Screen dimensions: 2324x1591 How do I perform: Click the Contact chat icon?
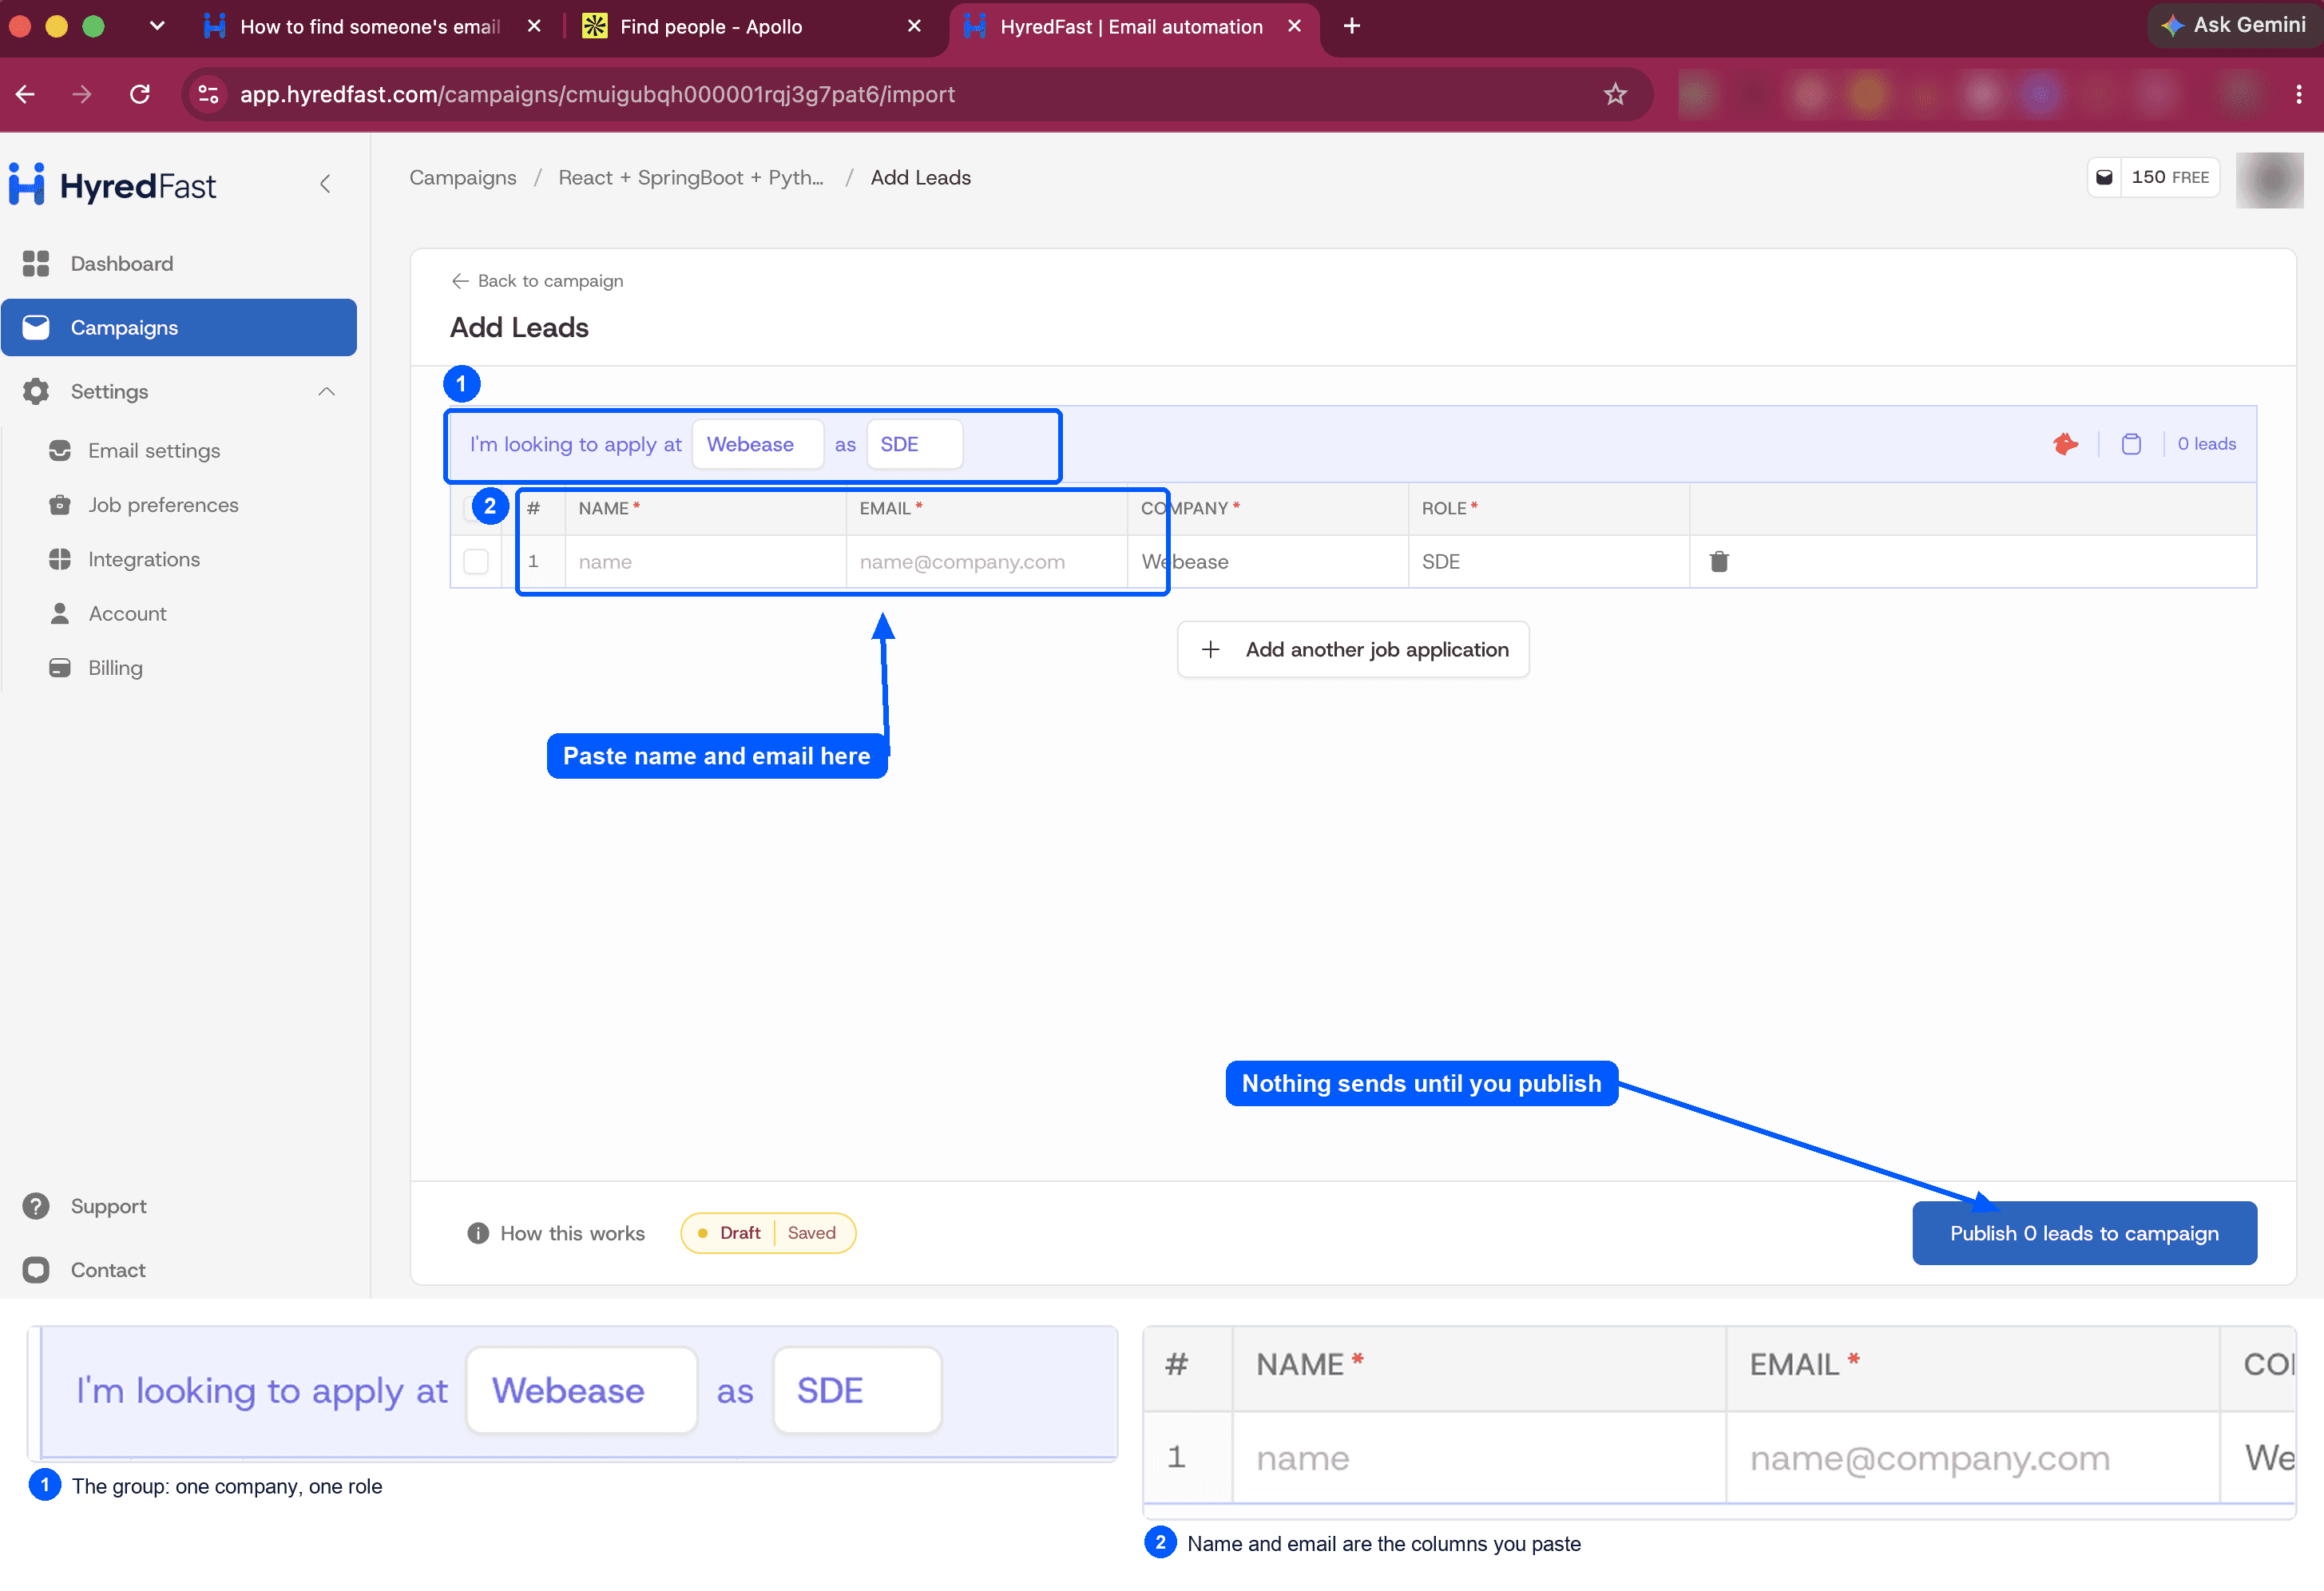36,1270
